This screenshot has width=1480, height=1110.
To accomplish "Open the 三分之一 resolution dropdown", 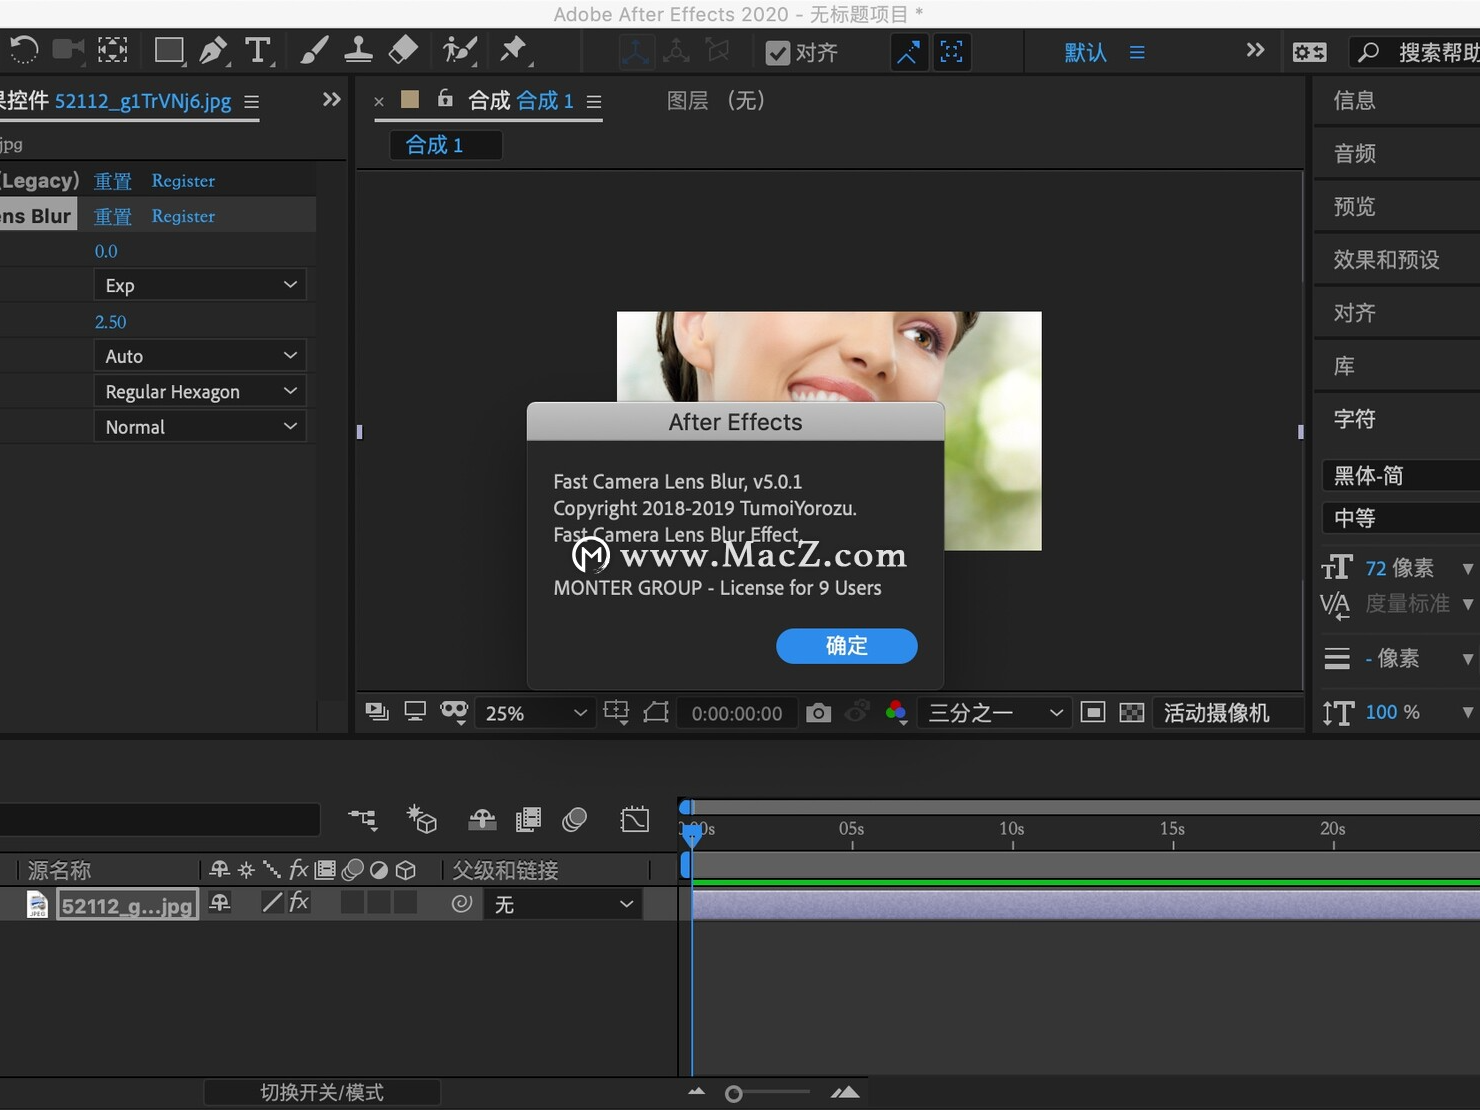I will [x=993, y=712].
